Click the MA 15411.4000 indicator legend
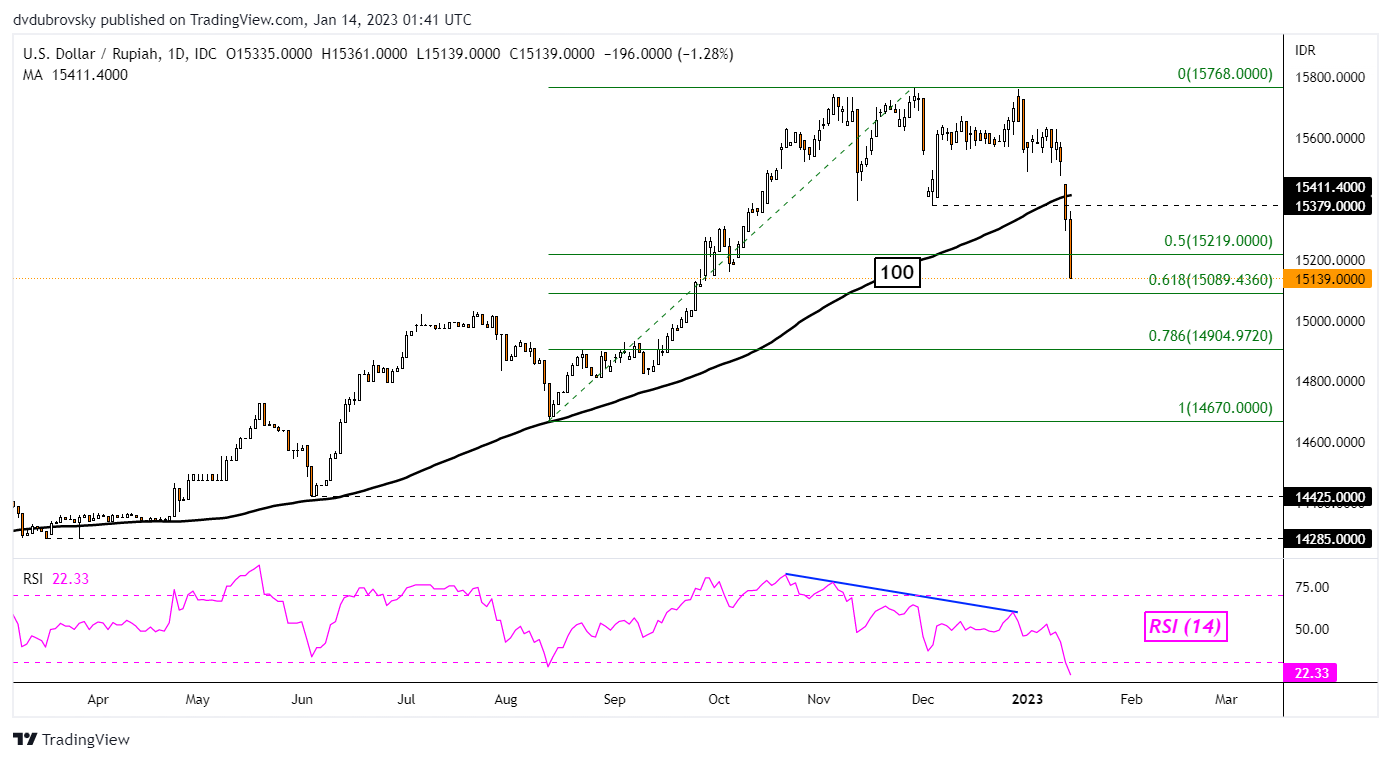 (x=75, y=74)
